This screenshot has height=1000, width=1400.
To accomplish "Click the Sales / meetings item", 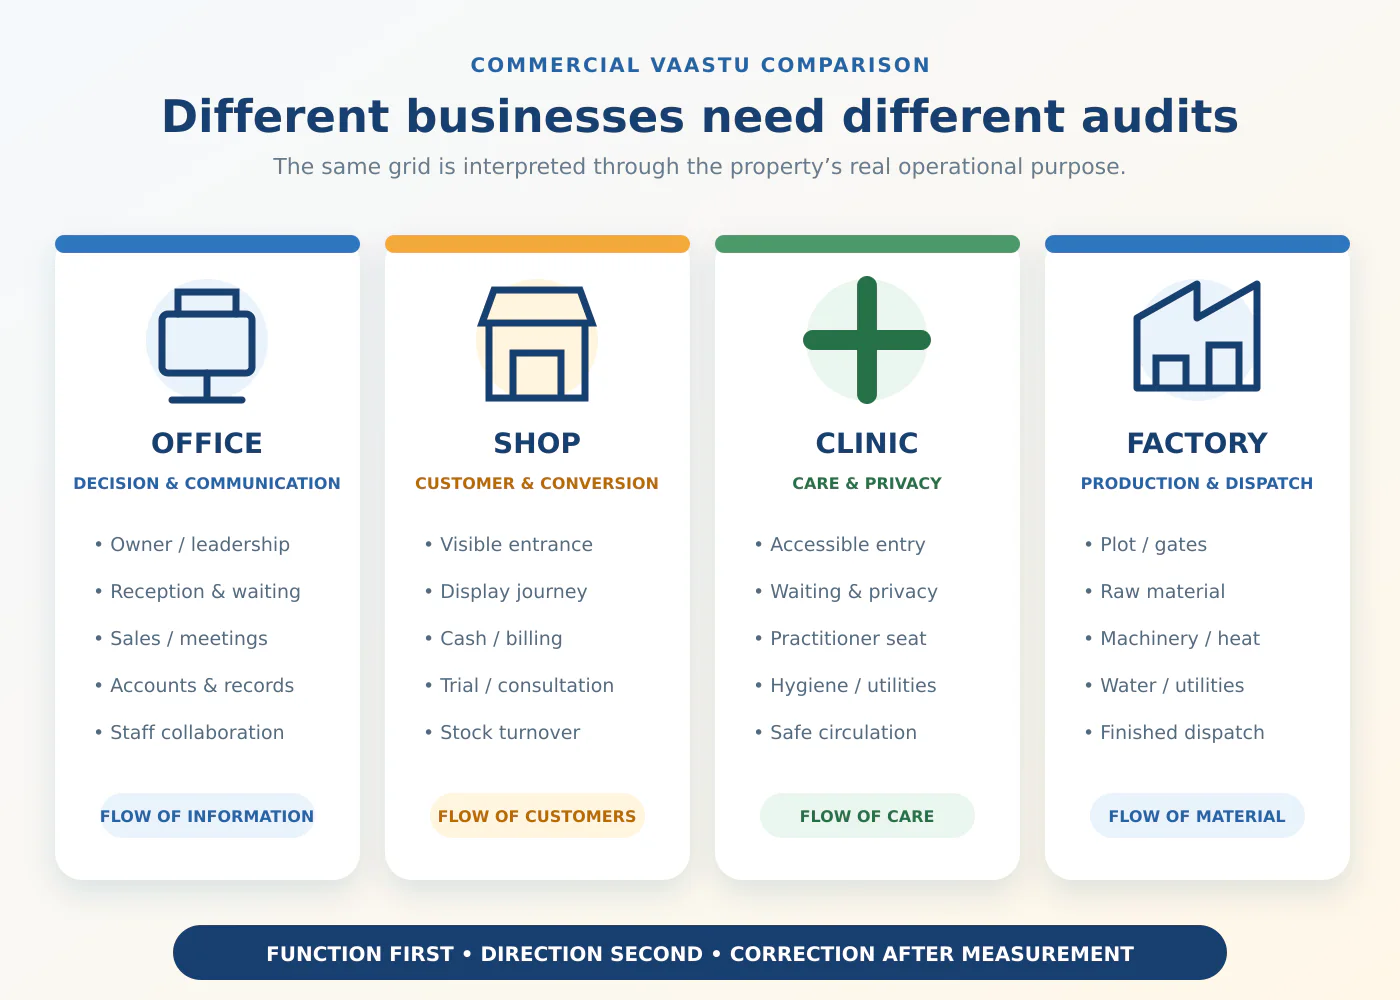I will coord(181,639).
